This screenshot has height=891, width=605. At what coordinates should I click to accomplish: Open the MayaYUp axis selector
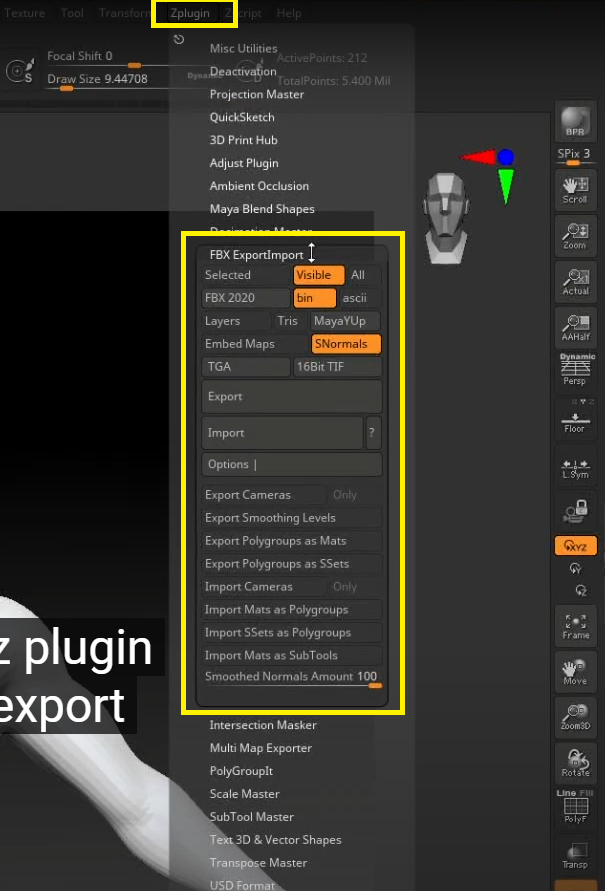345,321
